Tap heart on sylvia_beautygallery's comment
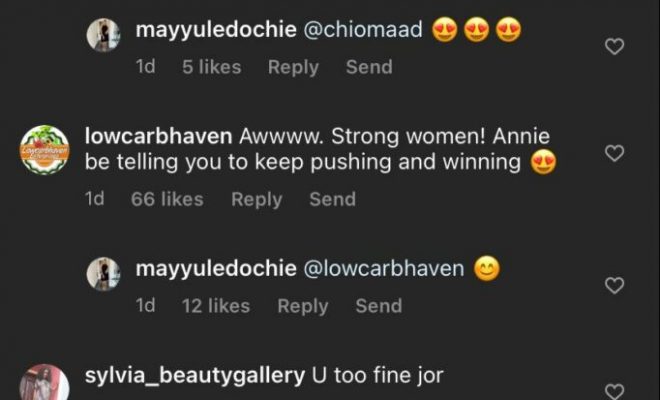This screenshot has height=400, width=660. pos(616,391)
